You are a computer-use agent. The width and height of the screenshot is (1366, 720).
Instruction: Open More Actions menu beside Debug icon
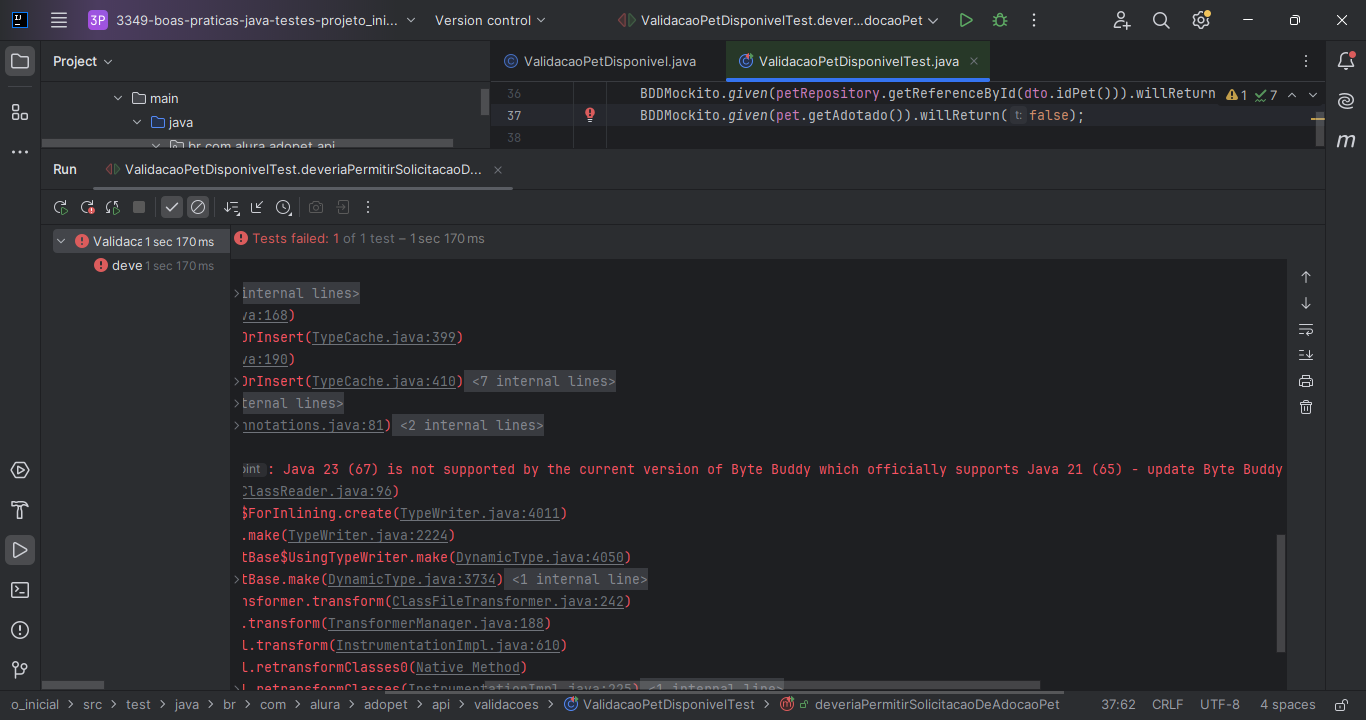click(x=1034, y=20)
